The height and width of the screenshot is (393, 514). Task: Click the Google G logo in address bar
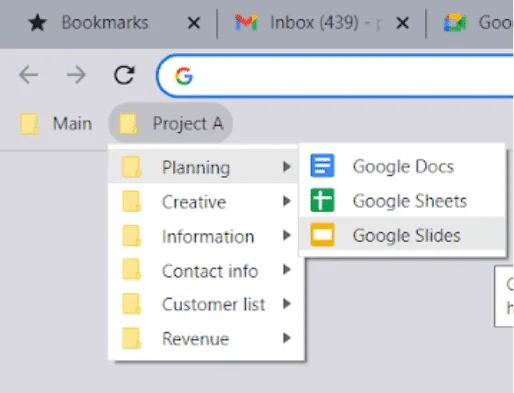coord(184,76)
